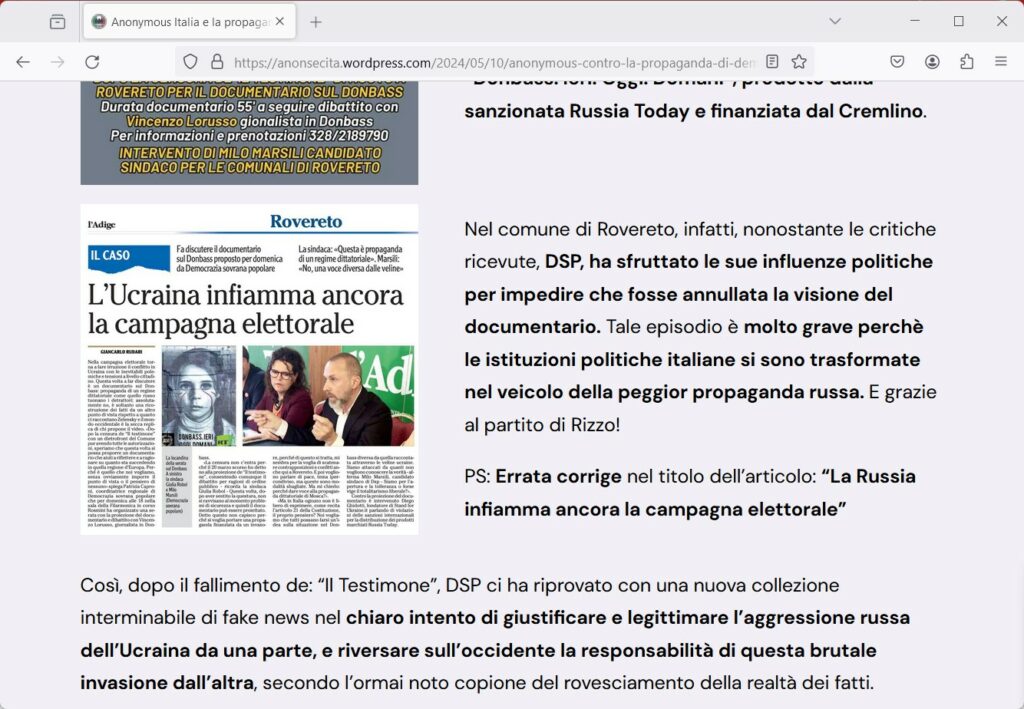Go back to the previous page
Screen dimensions: 1024x709
(x=23, y=62)
